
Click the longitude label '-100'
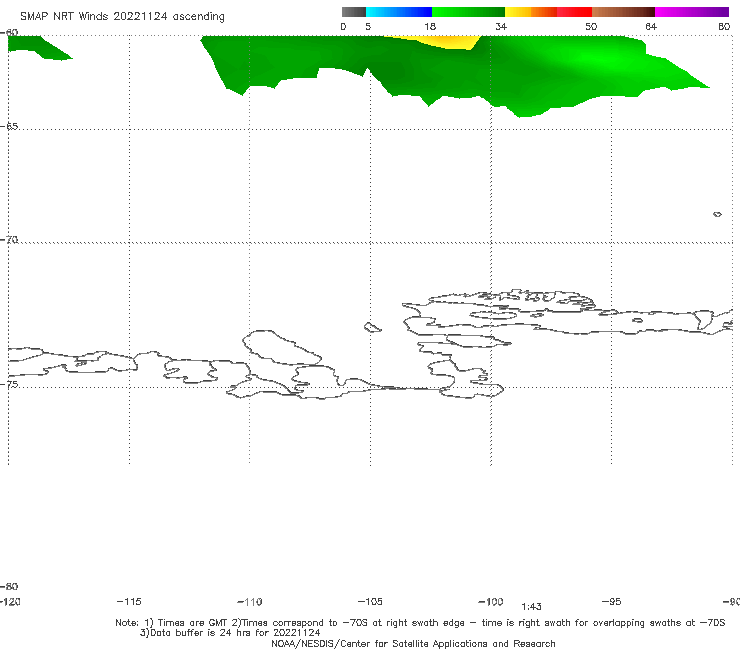click(491, 601)
